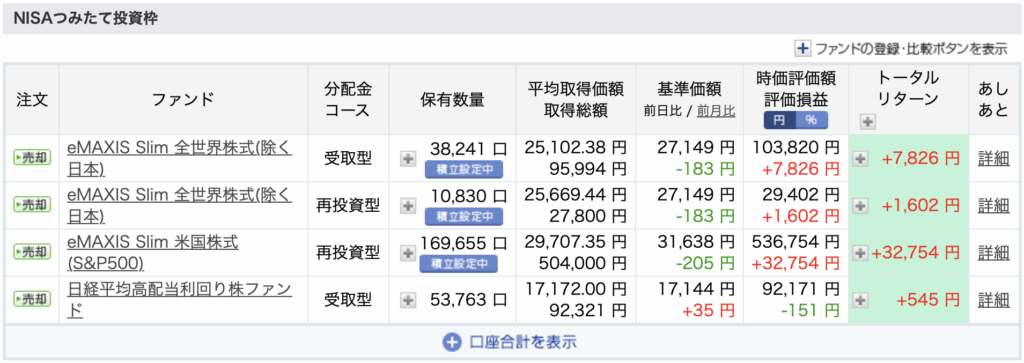Expand plus icon next to +545 円 return
This screenshot has height=363, width=1024.
(861, 300)
